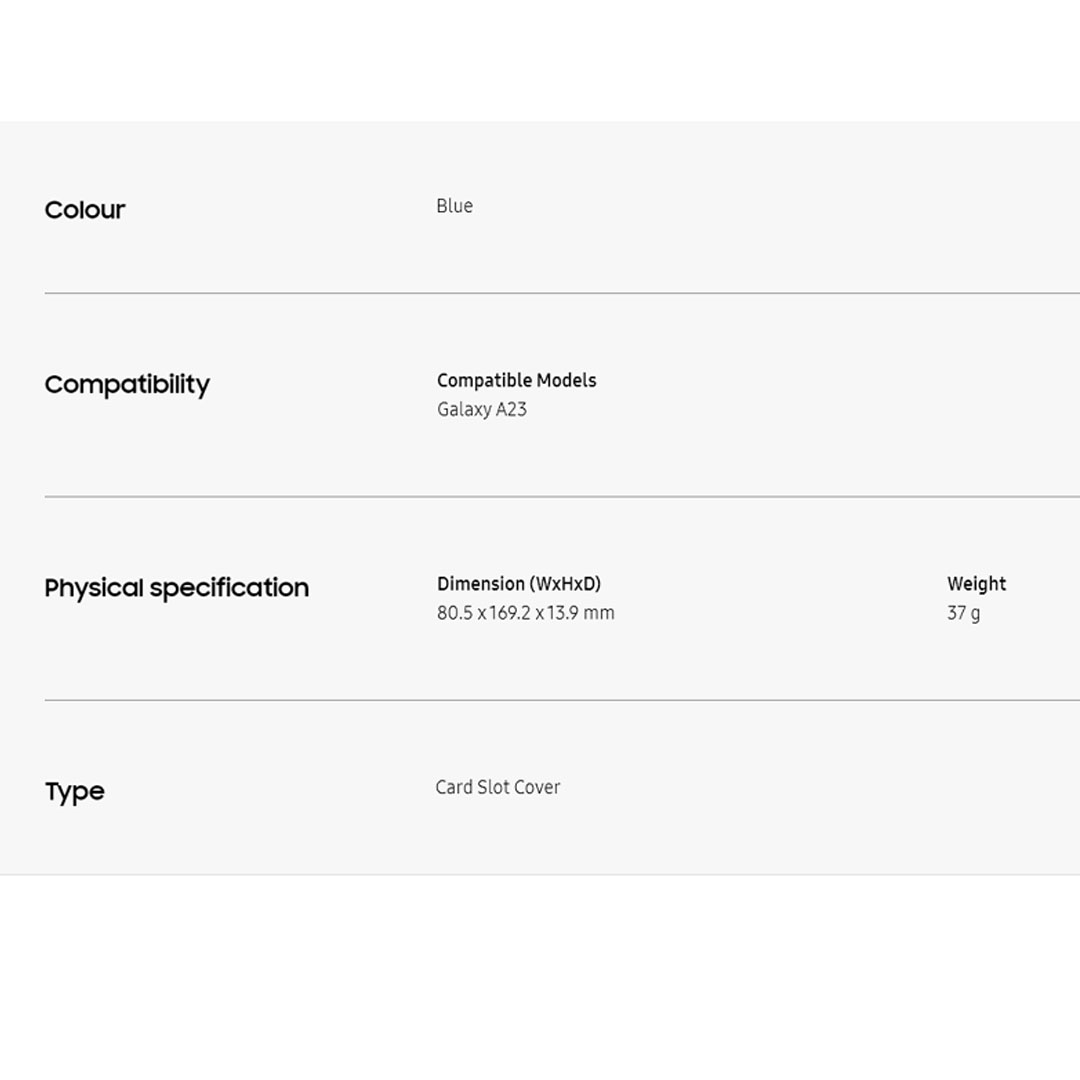Select the Blue colour value text

click(x=454, y=206)
